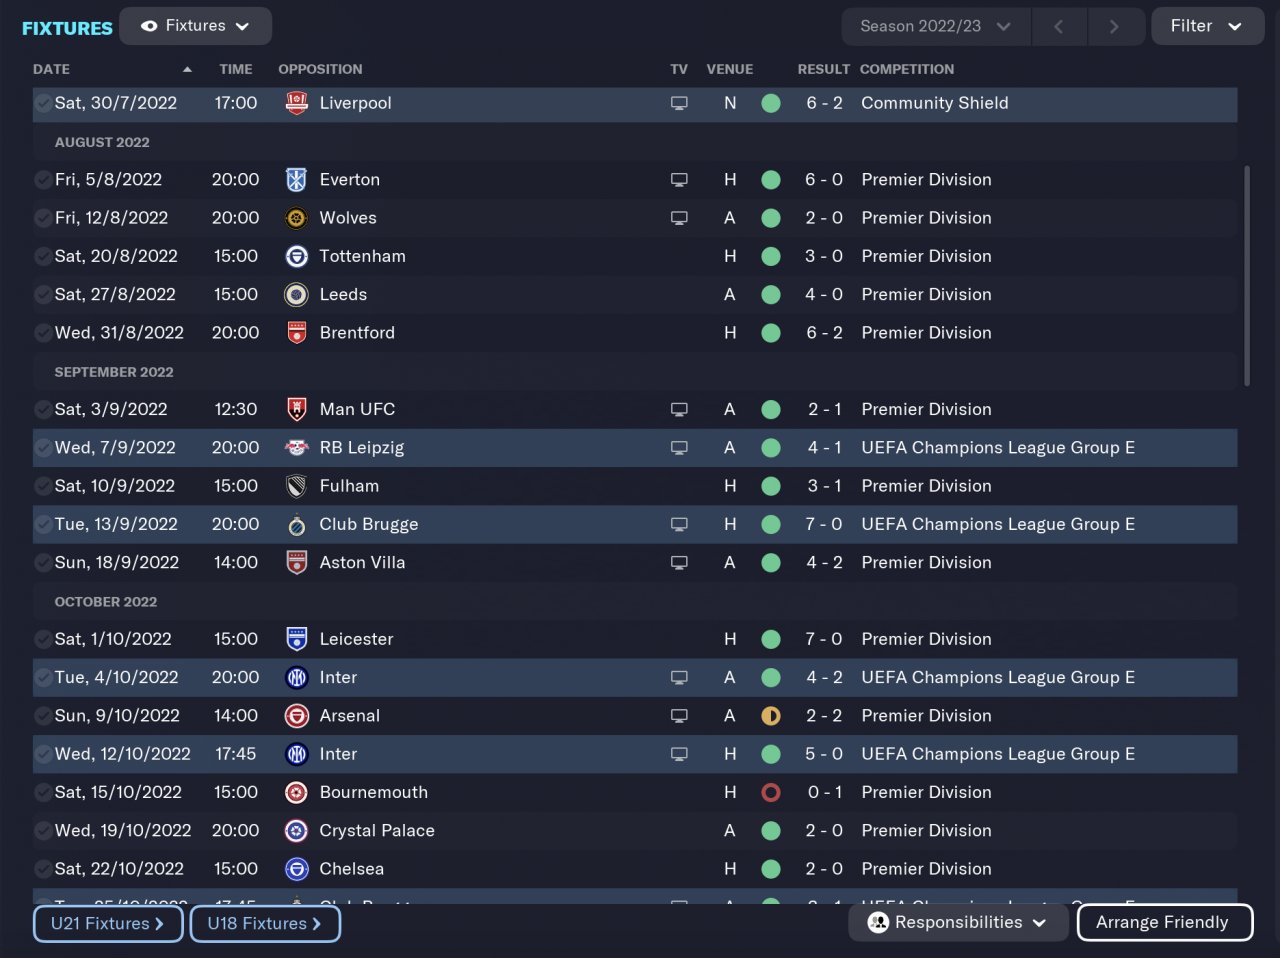1280x958 pixels.
Task: Click the TV broadcast icon for Wolves match
Action: (679, 218)
